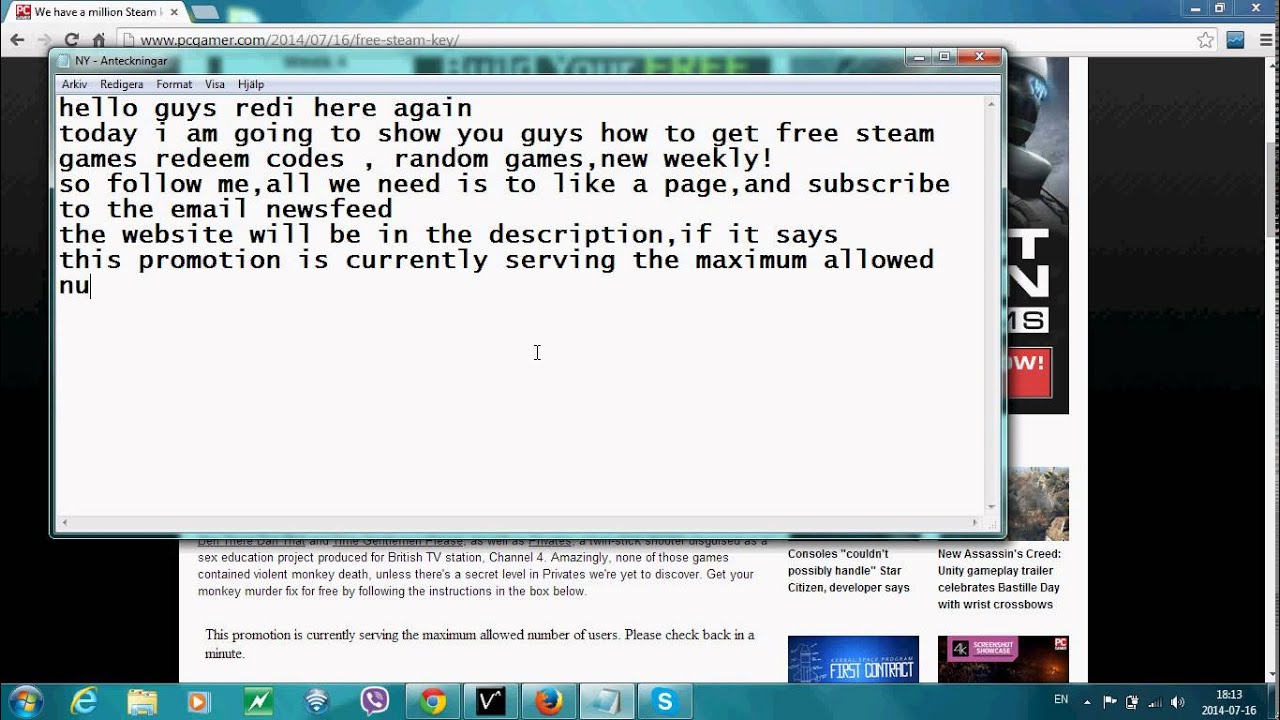1280x720 pixels.
Task: Click thumbnail above Assassin's Creed headline
Action: (1038, 504)
